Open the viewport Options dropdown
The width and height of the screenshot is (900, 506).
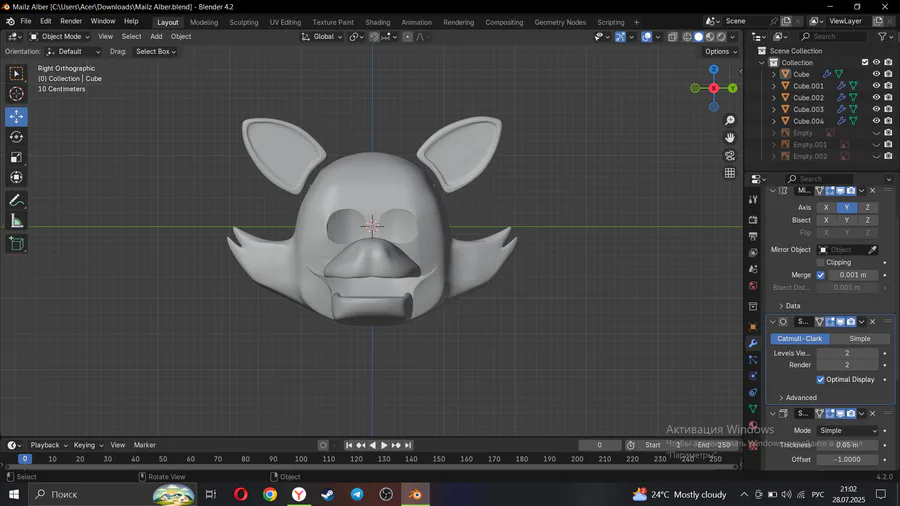coord(721,52)
